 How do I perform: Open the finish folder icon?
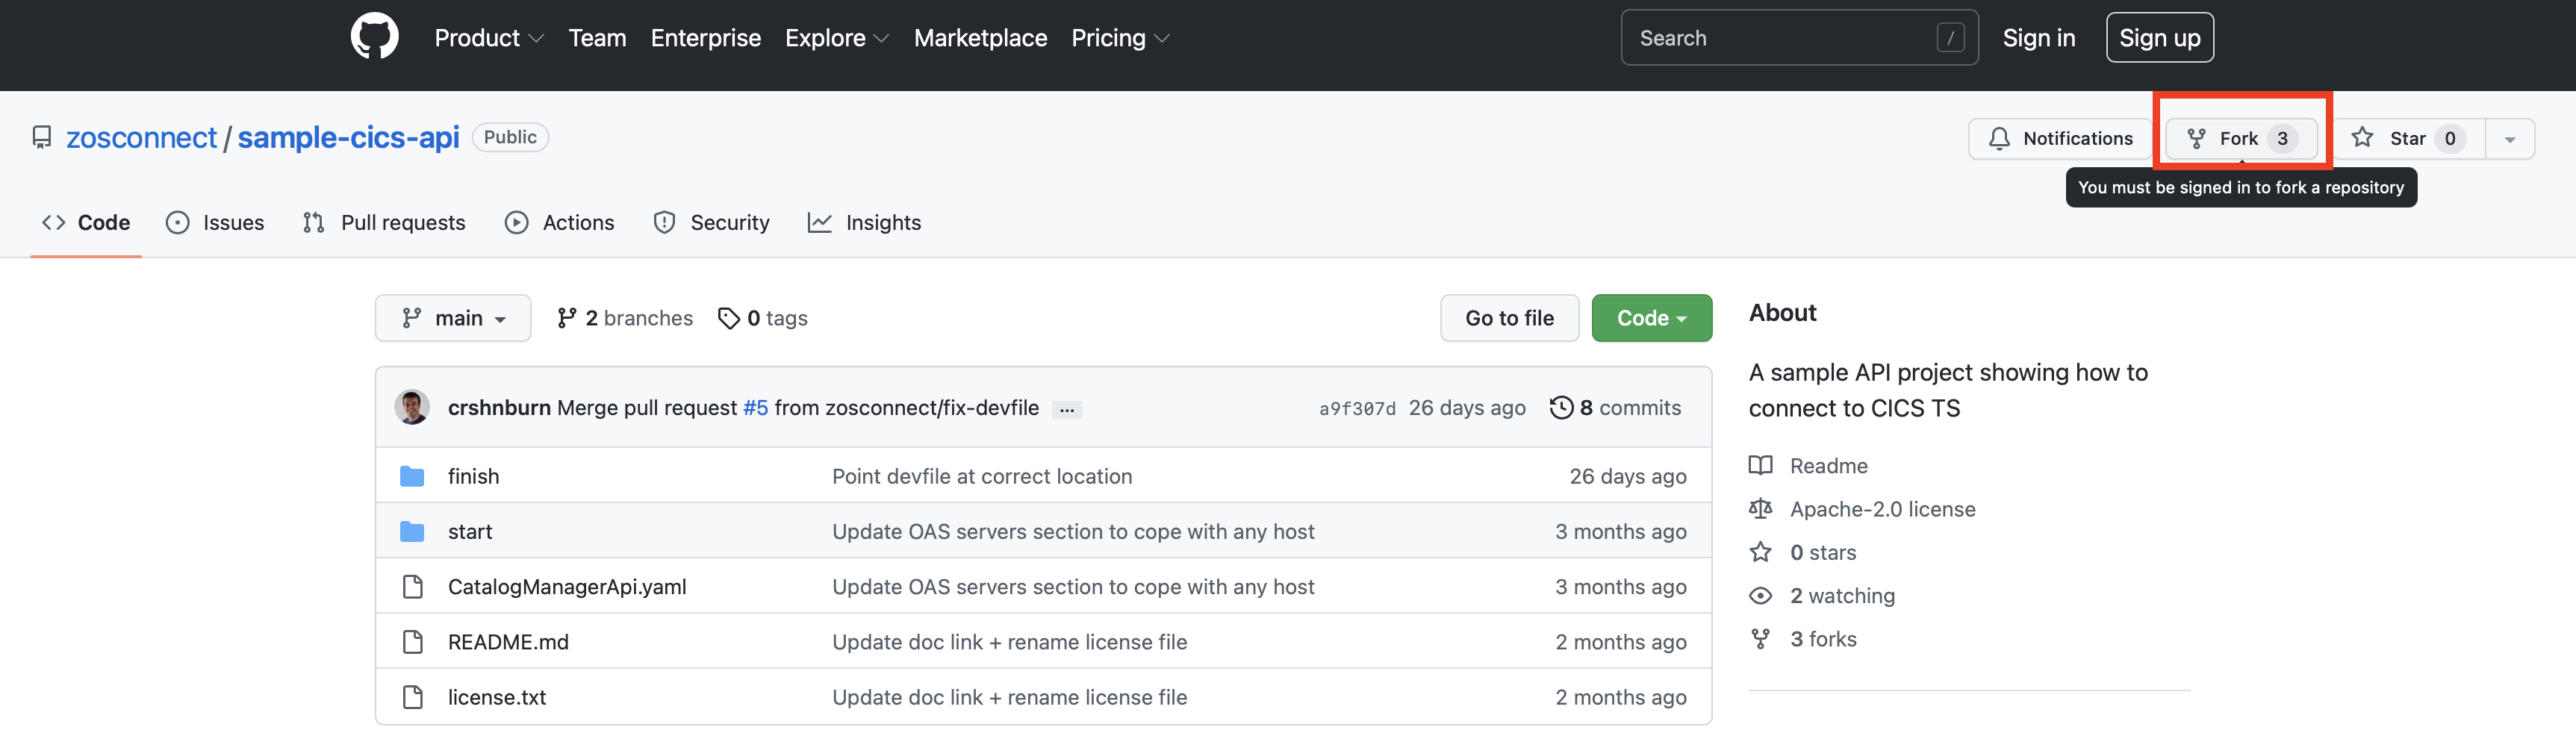[x=412, y=475]
